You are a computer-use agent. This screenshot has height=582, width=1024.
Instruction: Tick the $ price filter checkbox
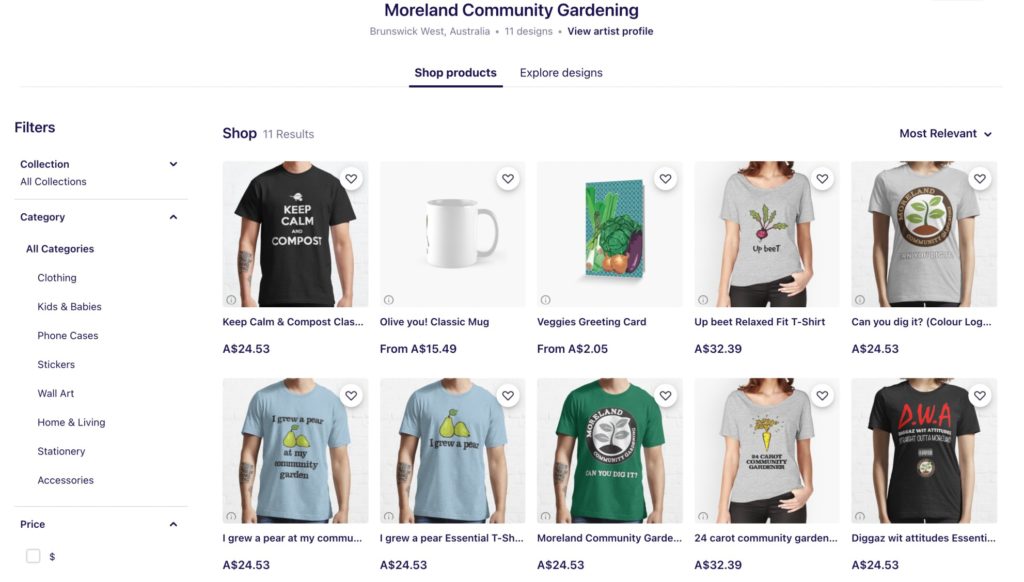33,556
